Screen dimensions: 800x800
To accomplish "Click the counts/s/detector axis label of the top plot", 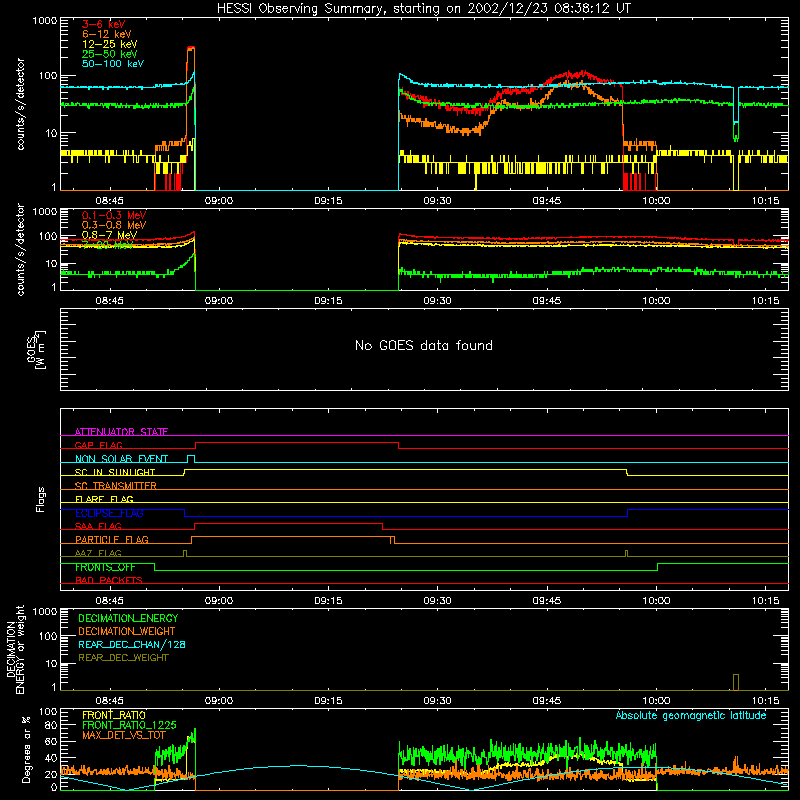I will click(x=20, y=104).
